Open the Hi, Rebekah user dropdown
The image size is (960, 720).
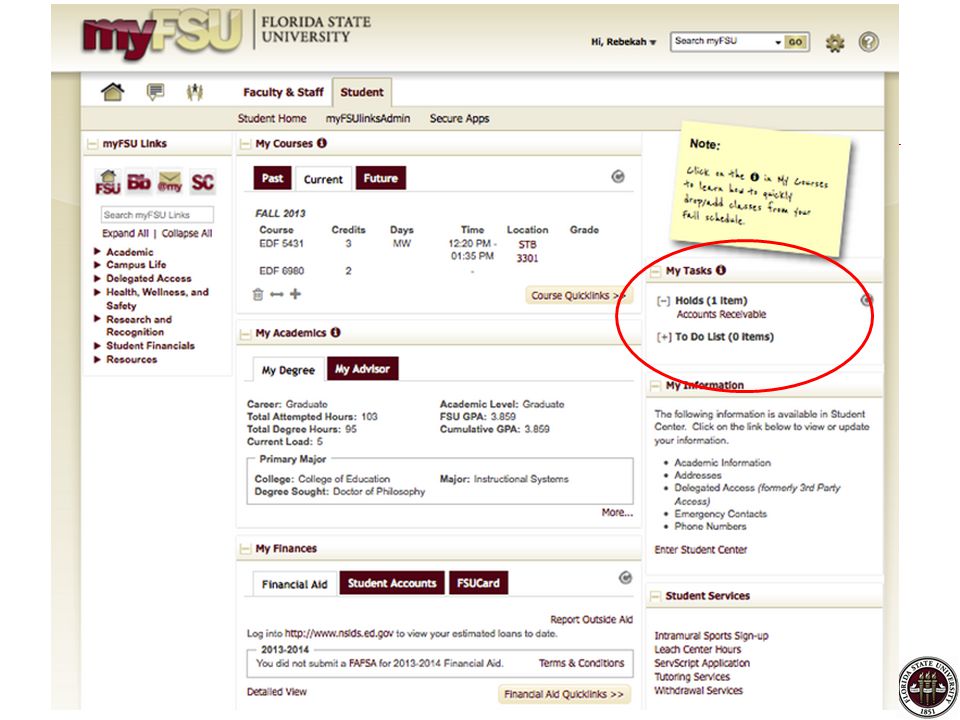623,42
